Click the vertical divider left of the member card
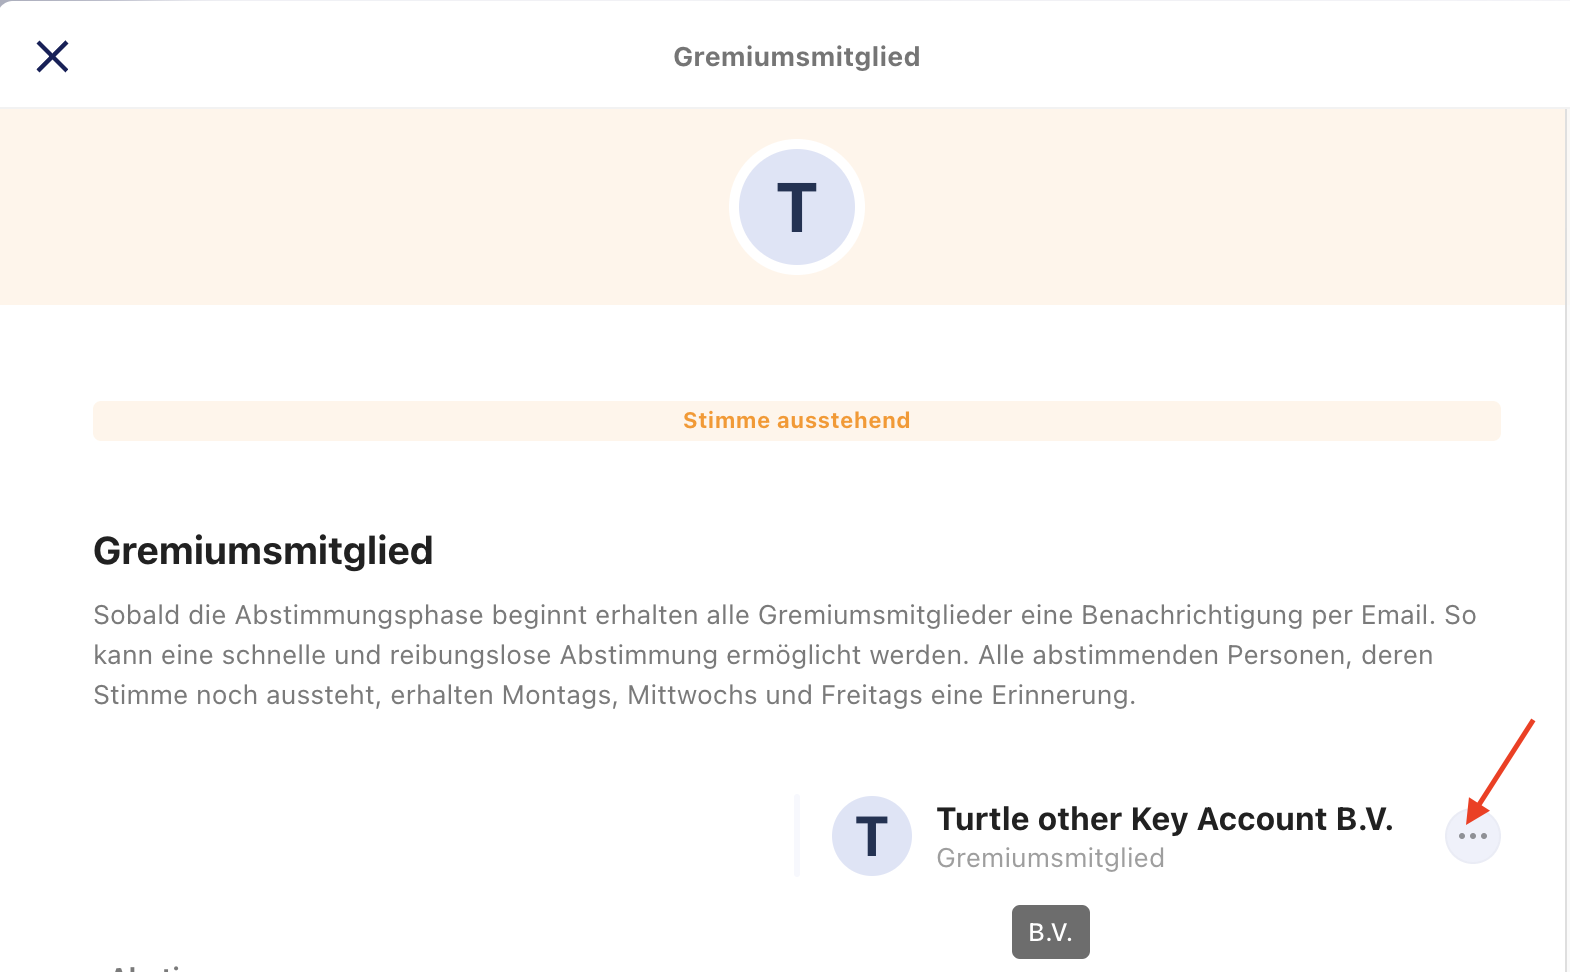1570x972 pixels. click(797, 836)
